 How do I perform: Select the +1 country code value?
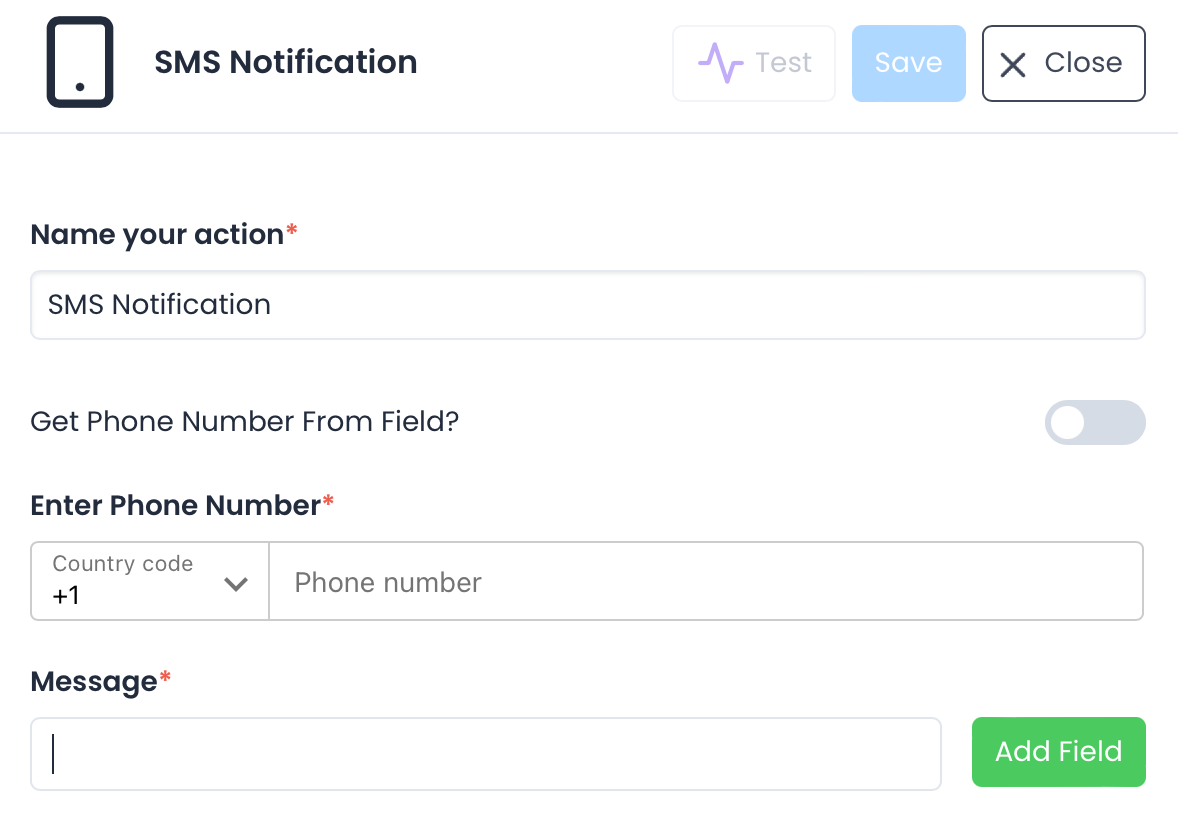click(66, 596)
